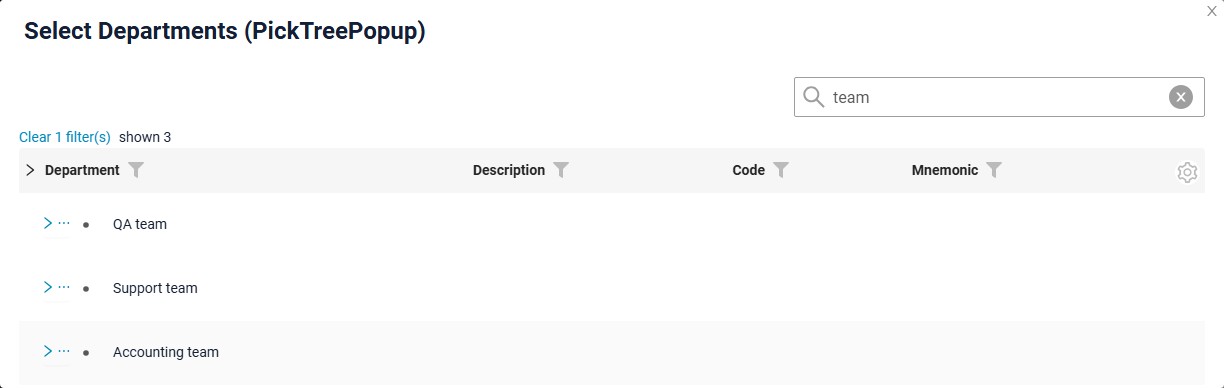The image size is (1224, 388).
Task: Click the Code column filter funnel
Action: coord(781,170)
